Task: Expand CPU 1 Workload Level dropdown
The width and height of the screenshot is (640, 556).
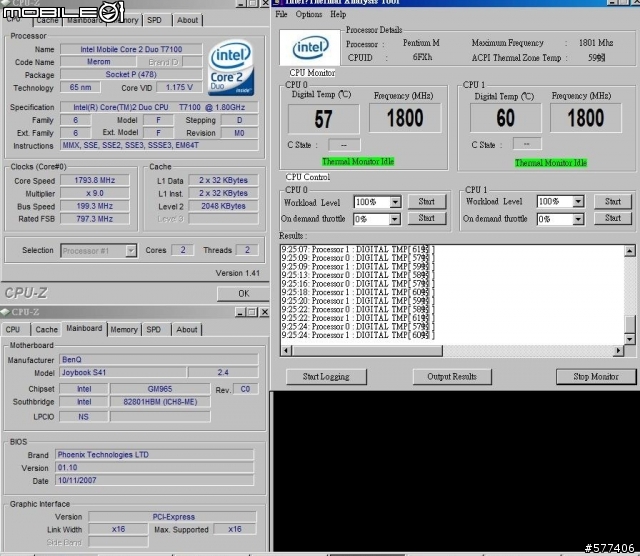Action: tap(578, 201)
